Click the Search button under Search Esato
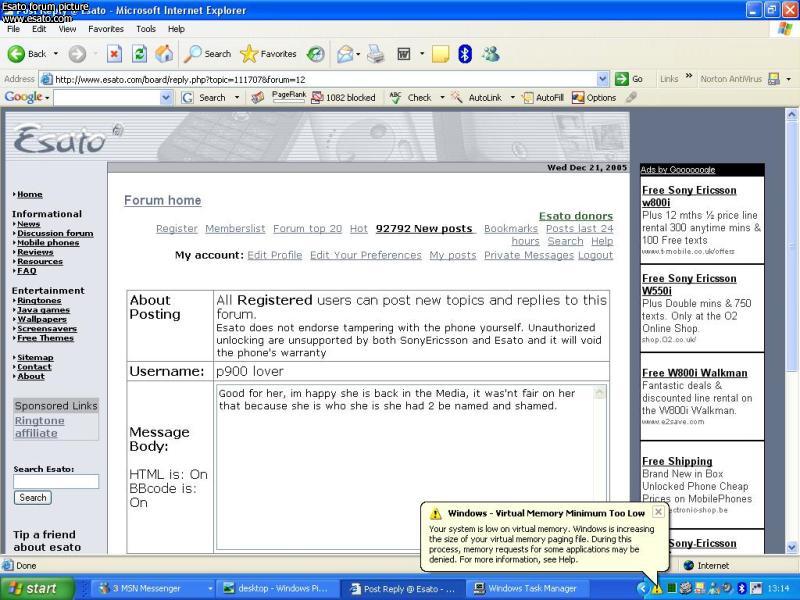The image size is (800, 600). [33, 497]
